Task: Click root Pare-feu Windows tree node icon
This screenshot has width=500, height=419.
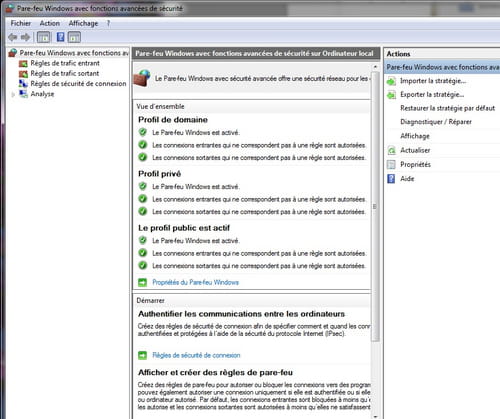Action: click(13, 53)
